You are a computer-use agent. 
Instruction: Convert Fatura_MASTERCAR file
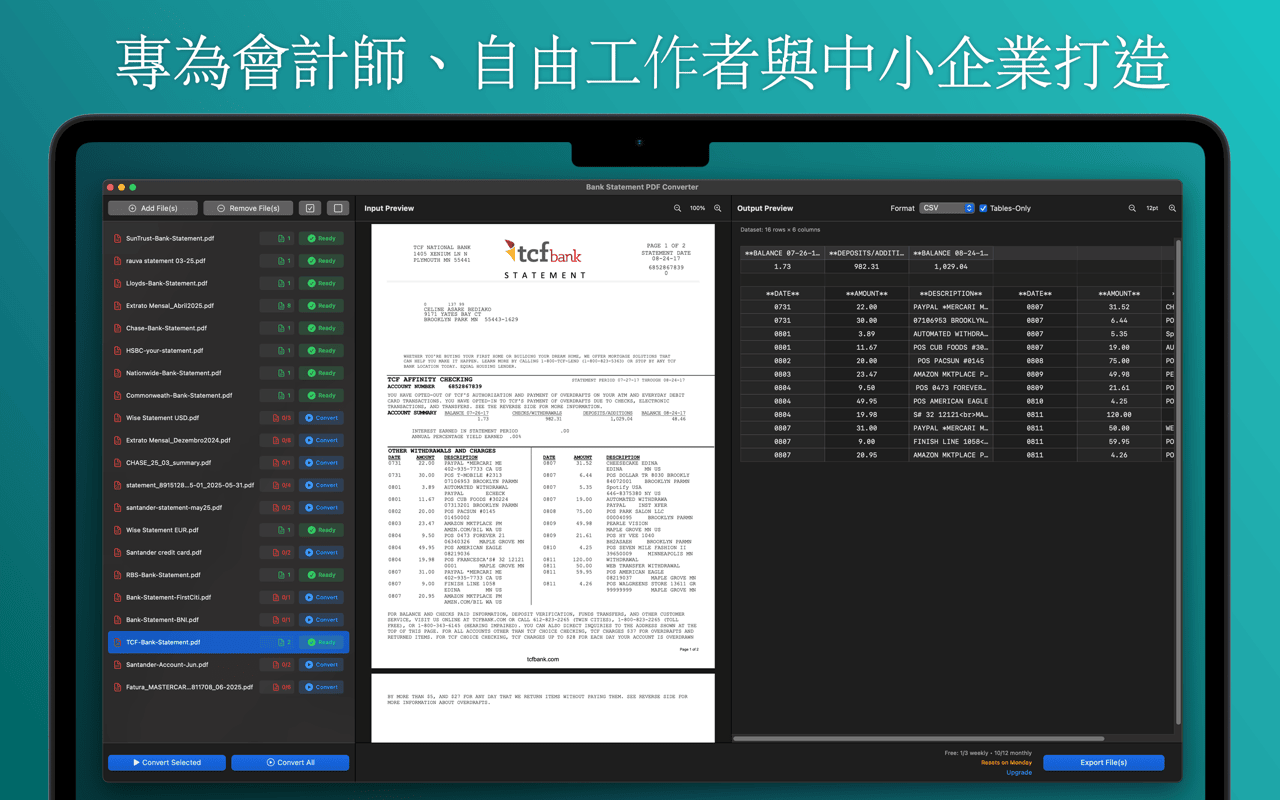pos(322,687)
